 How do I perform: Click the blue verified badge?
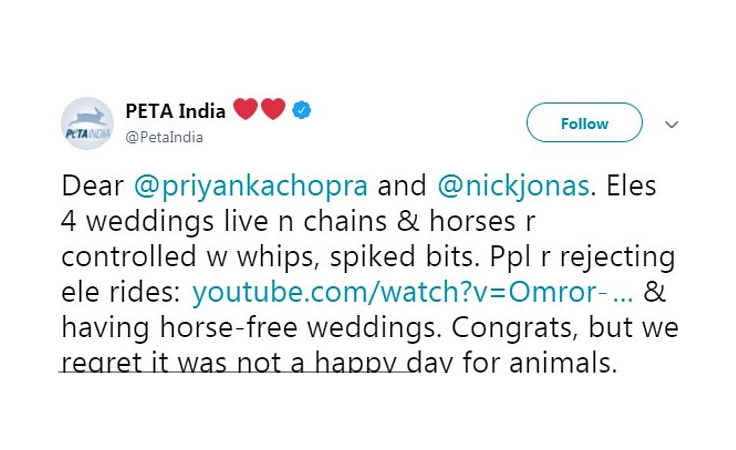point(301,111)
